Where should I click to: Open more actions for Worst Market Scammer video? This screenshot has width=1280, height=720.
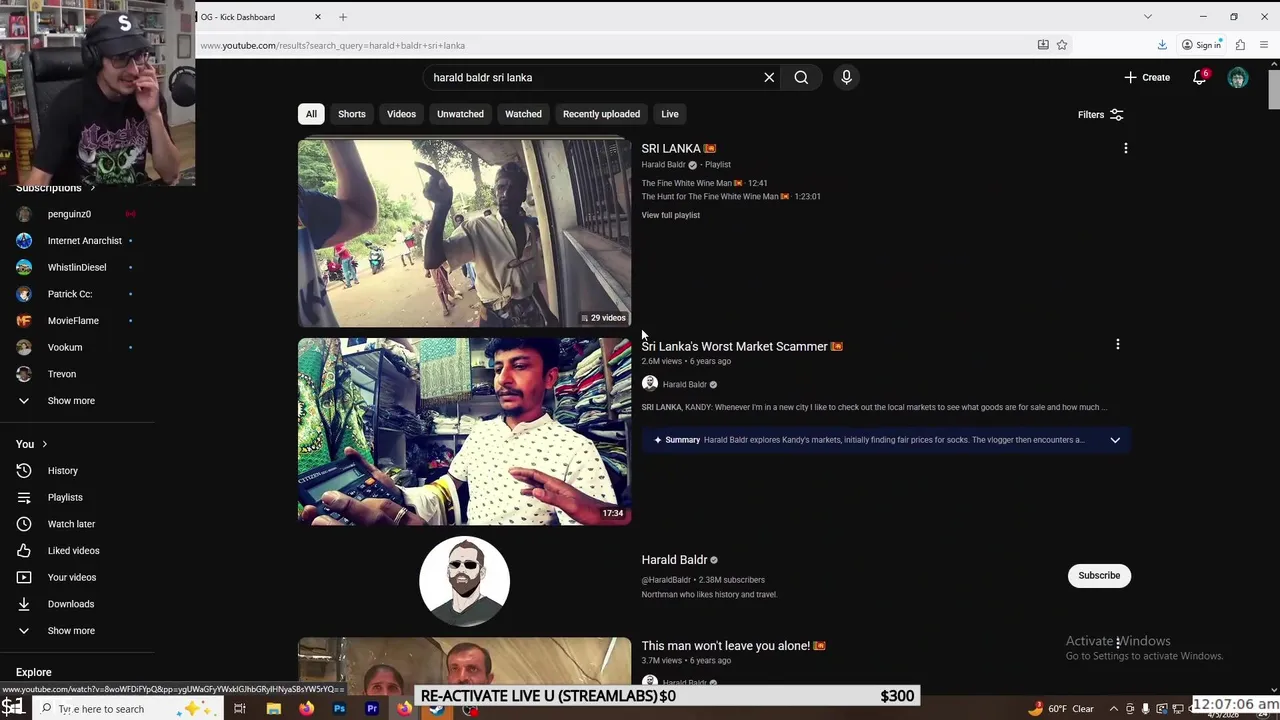coord(1117,345)
